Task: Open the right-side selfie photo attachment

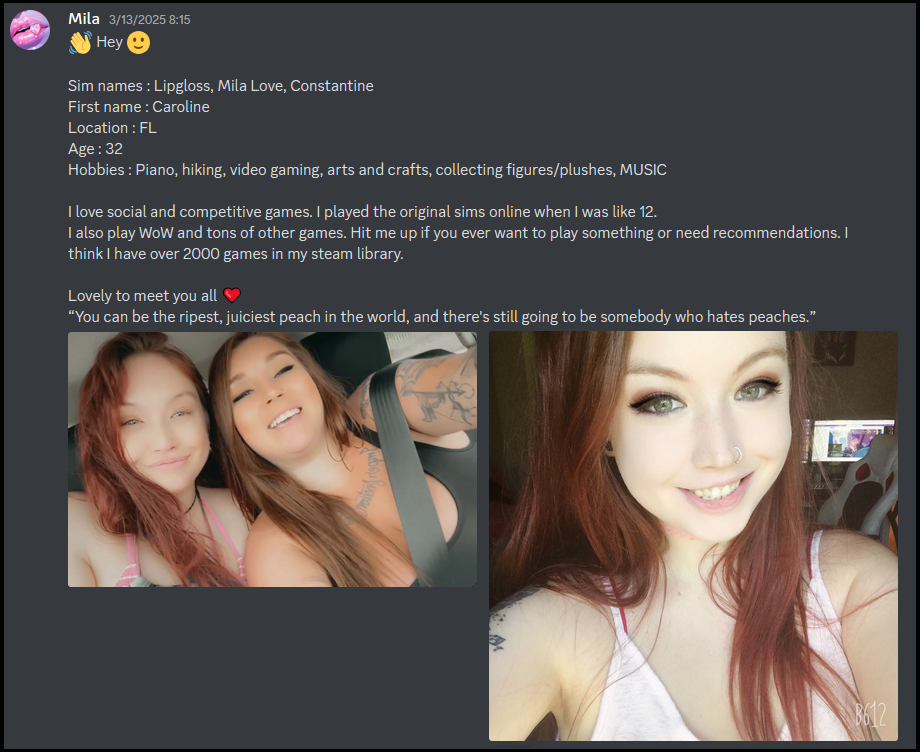Action: (694, 536)
